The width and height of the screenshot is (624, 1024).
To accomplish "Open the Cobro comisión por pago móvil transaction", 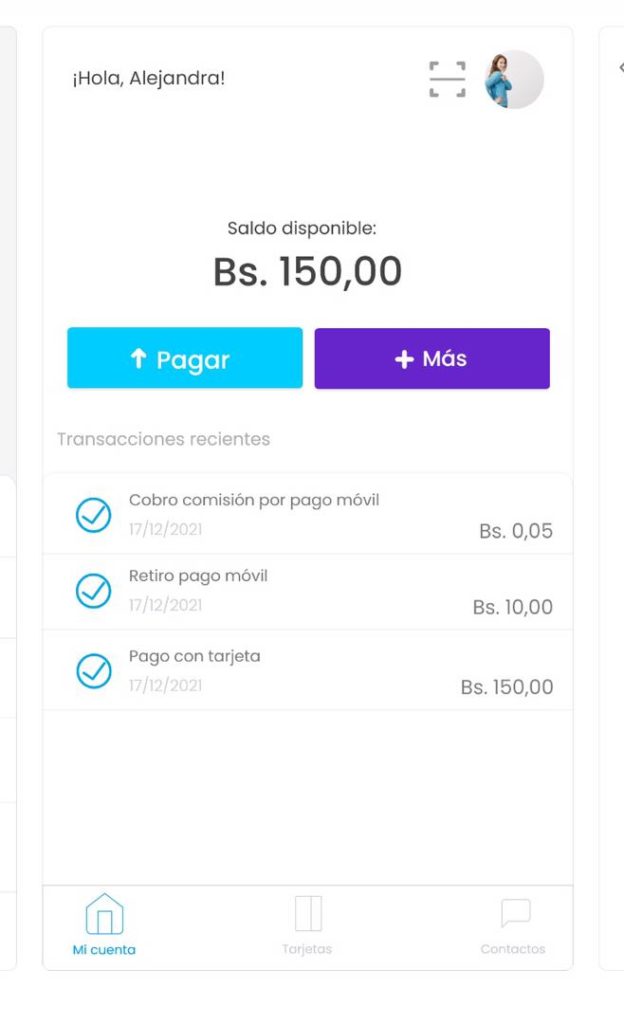I will click(254, 500).
